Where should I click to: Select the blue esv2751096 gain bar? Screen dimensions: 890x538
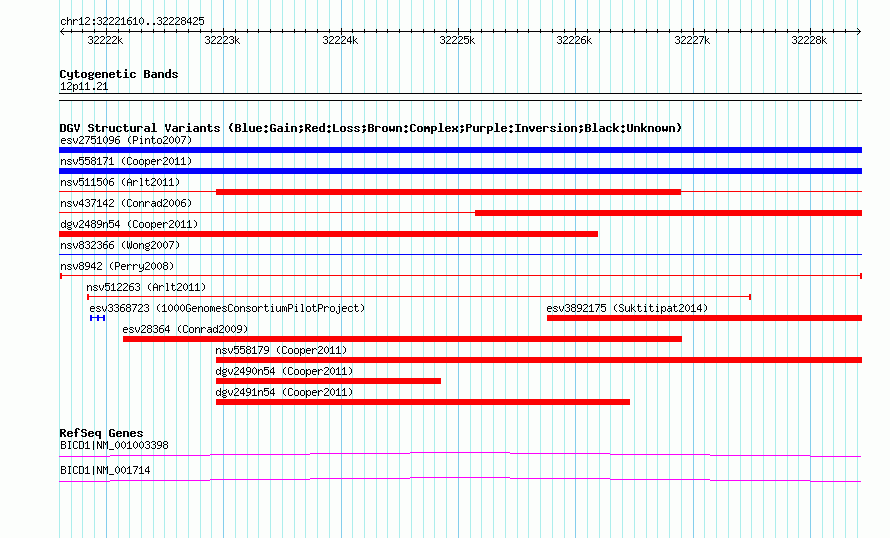pos(460,150)
